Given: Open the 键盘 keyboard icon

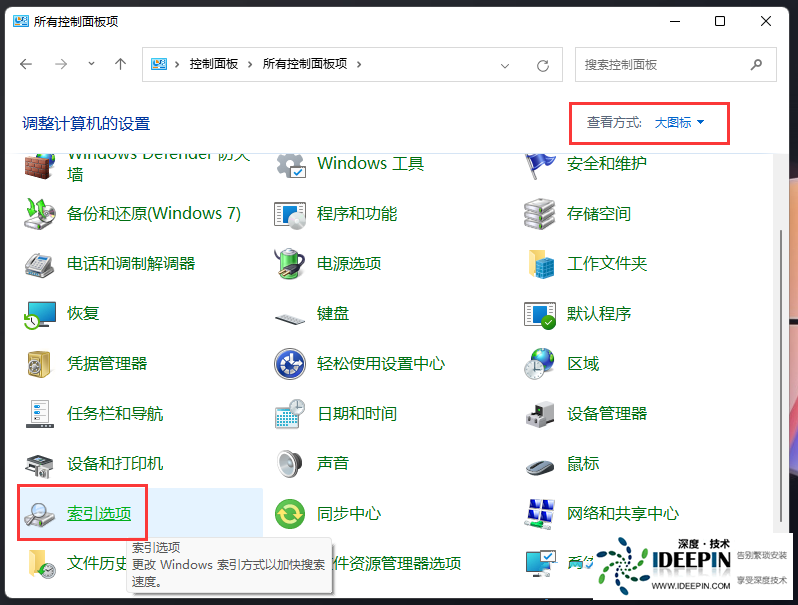Looking at the screenshot, I should 290,319.
